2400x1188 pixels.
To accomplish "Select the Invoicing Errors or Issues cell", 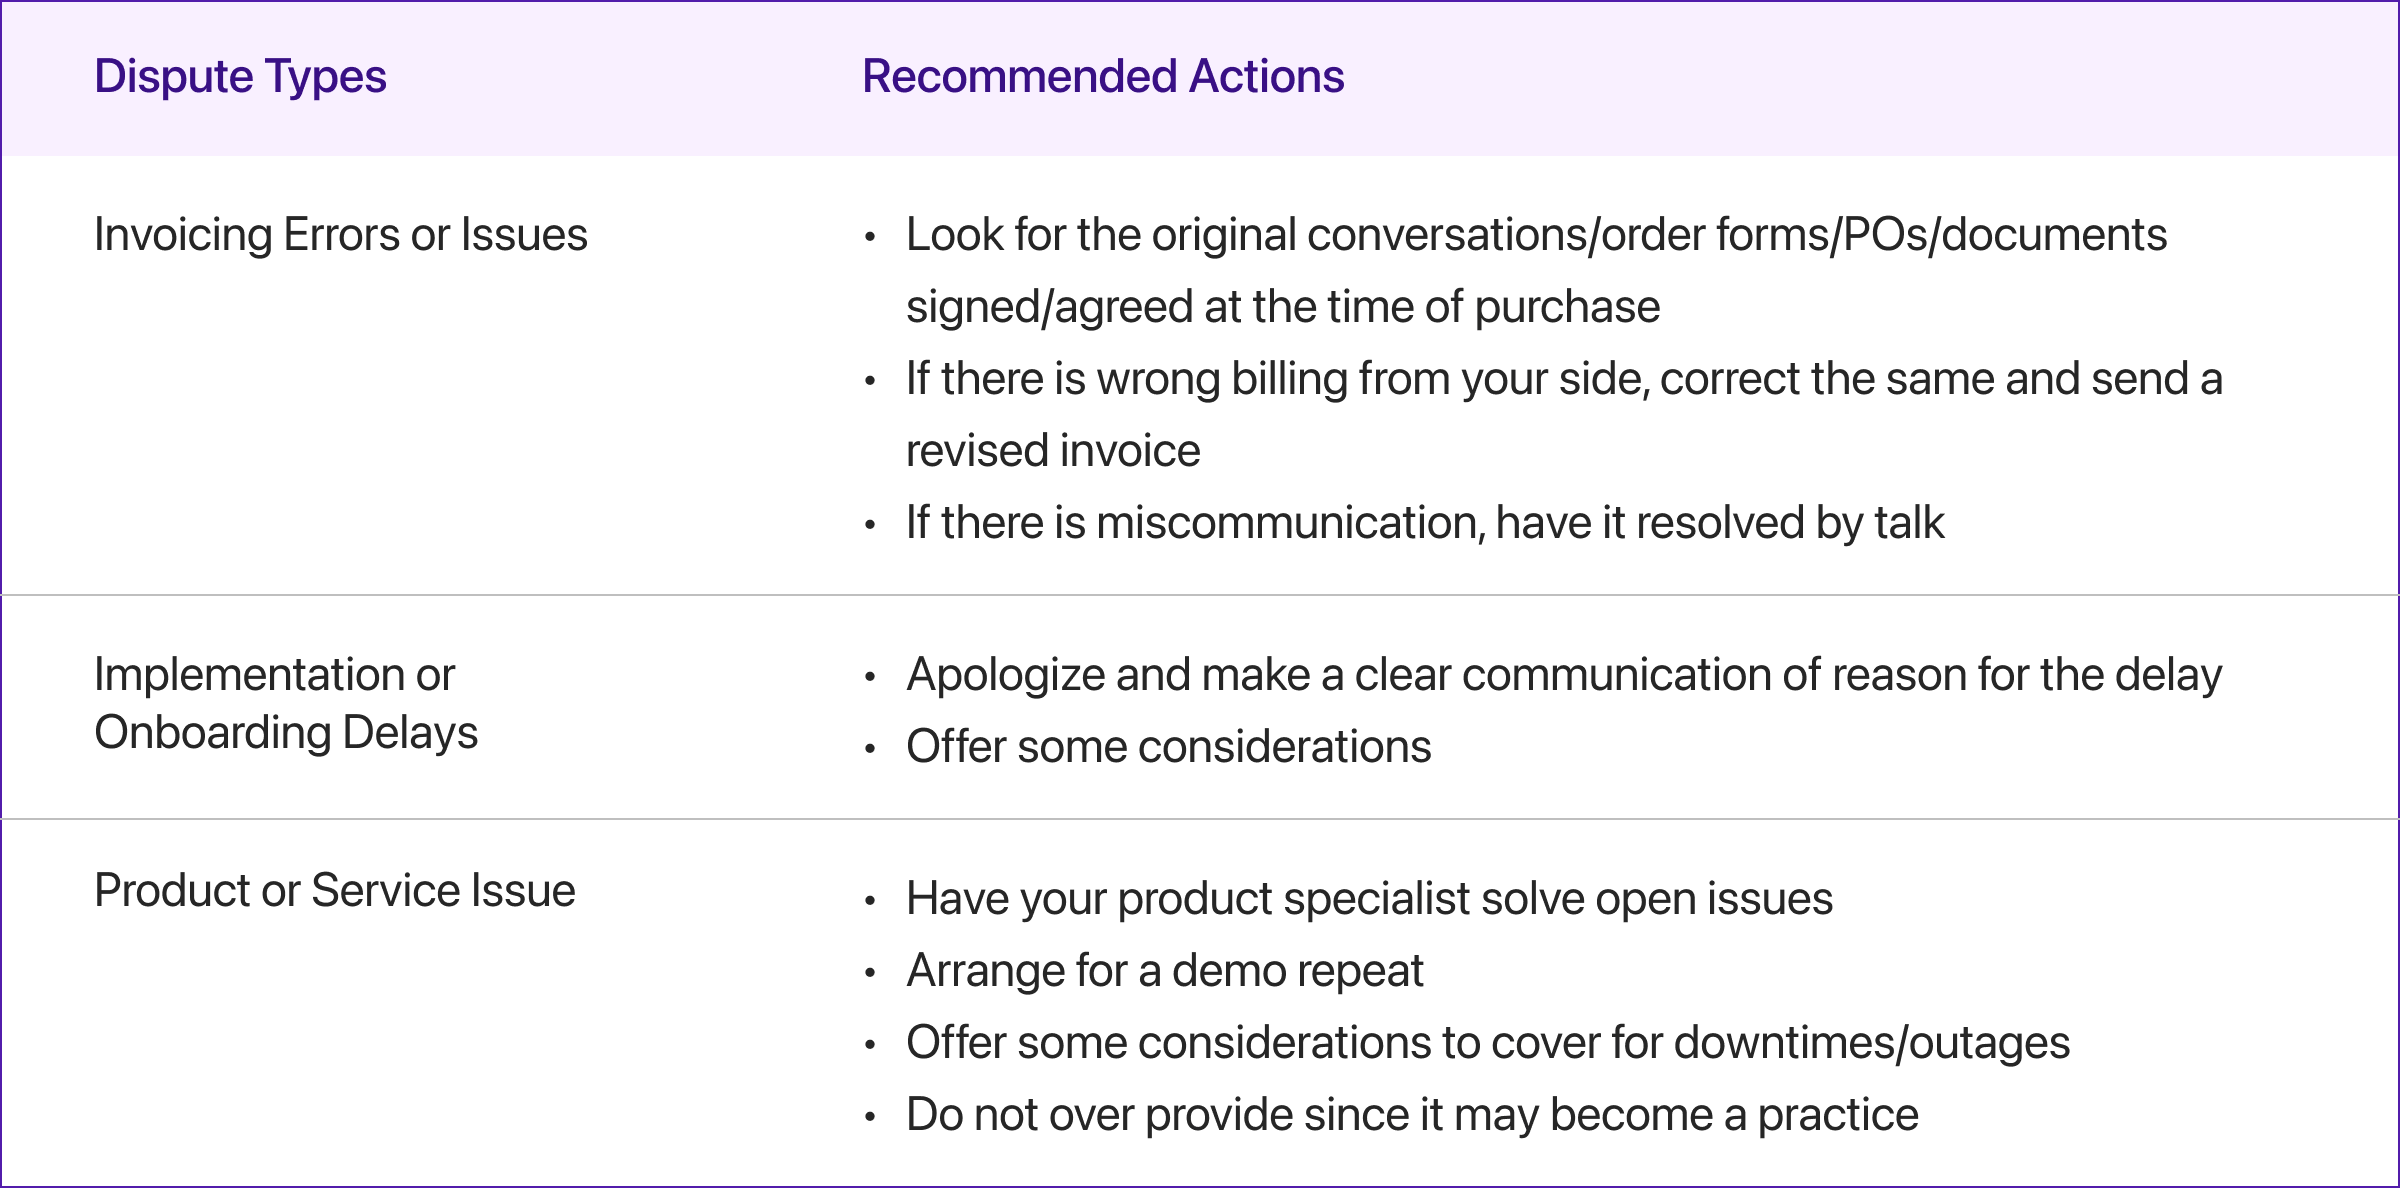I will [340, 235].
